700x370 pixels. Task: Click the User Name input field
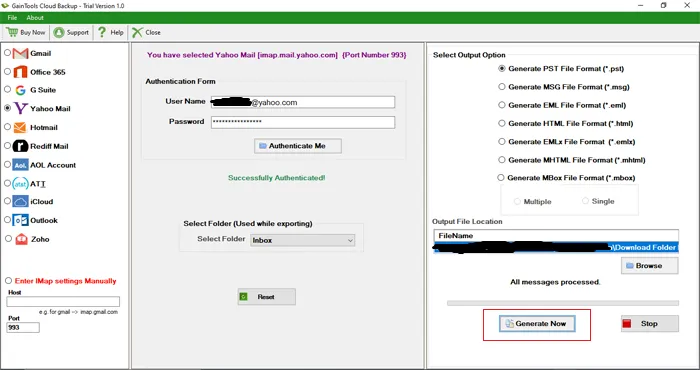pos(303,102)
